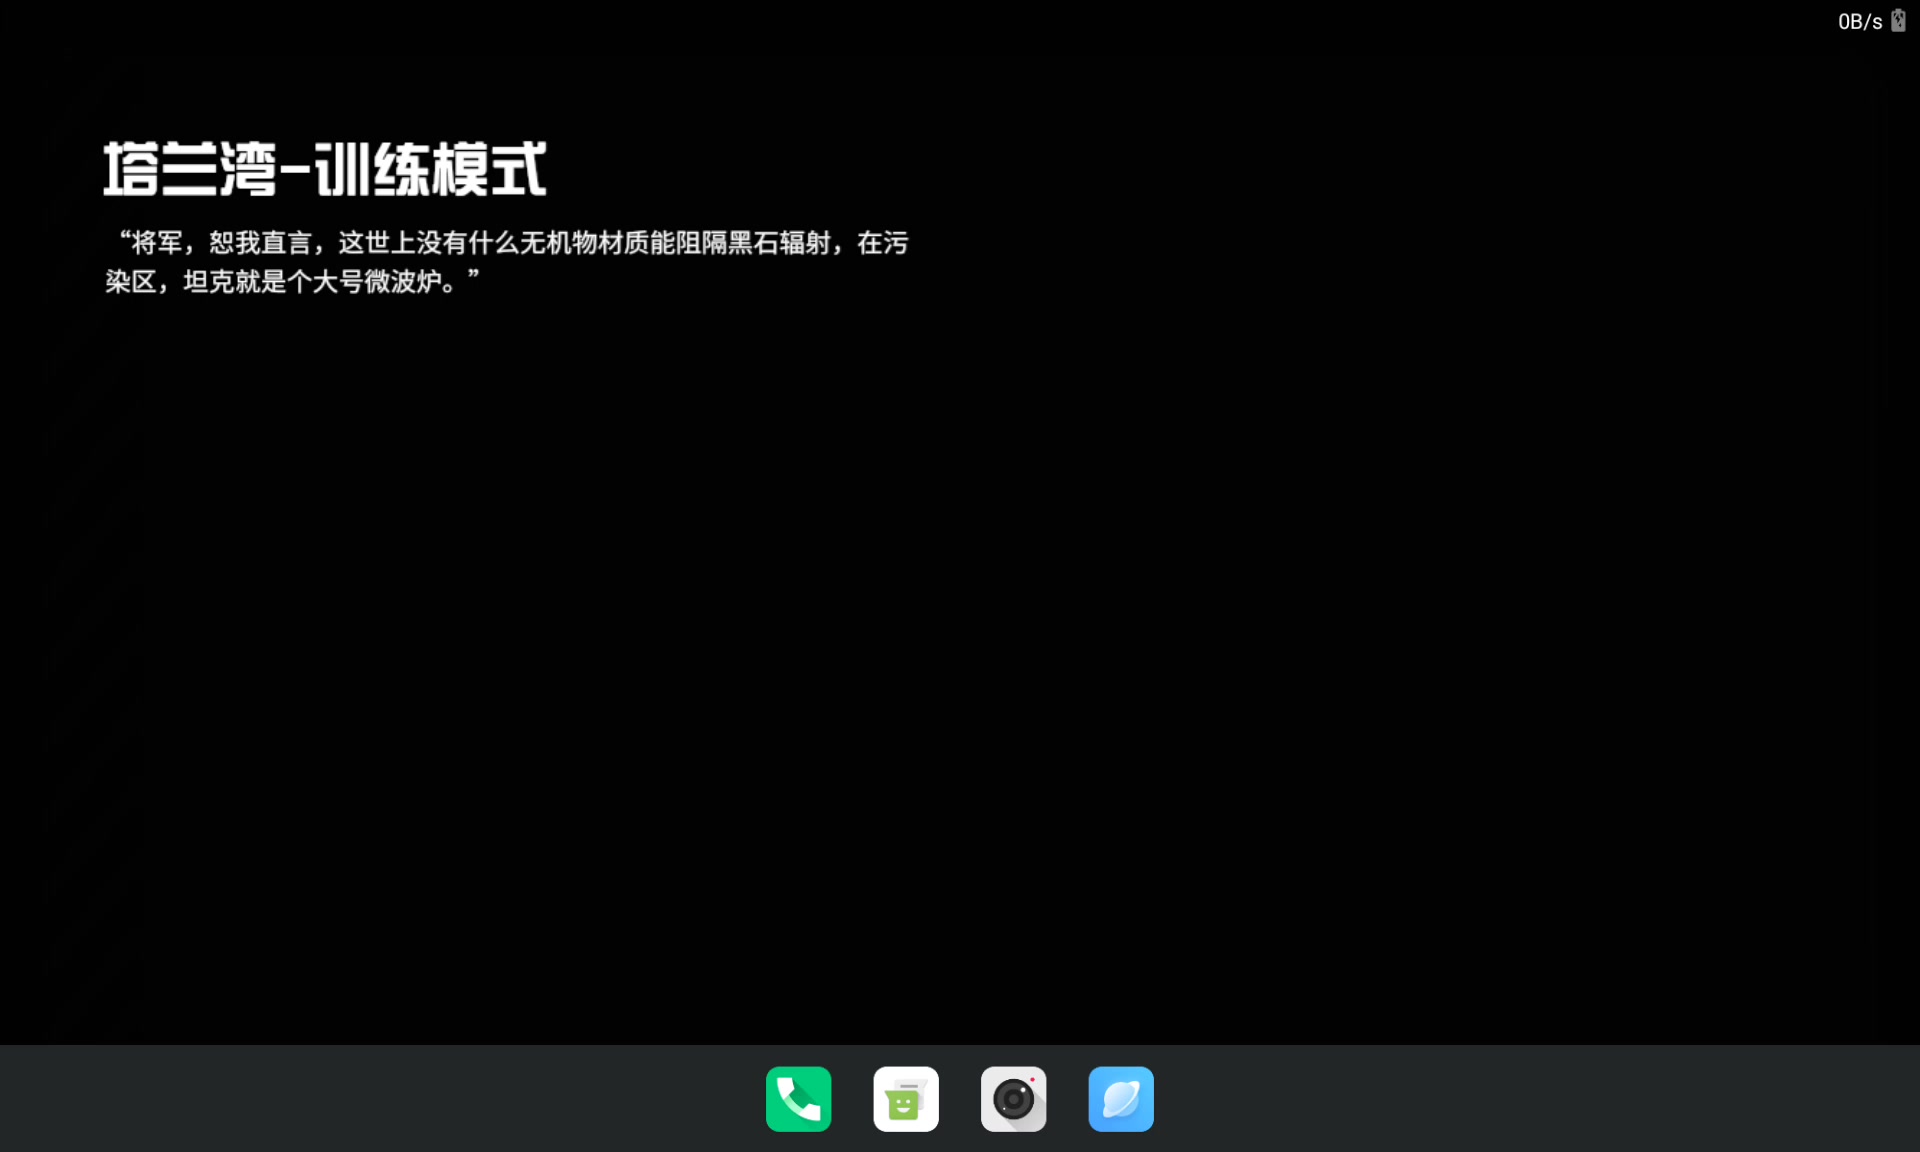
Task: Open the Camera app in the dock
Action: 1013,1099
